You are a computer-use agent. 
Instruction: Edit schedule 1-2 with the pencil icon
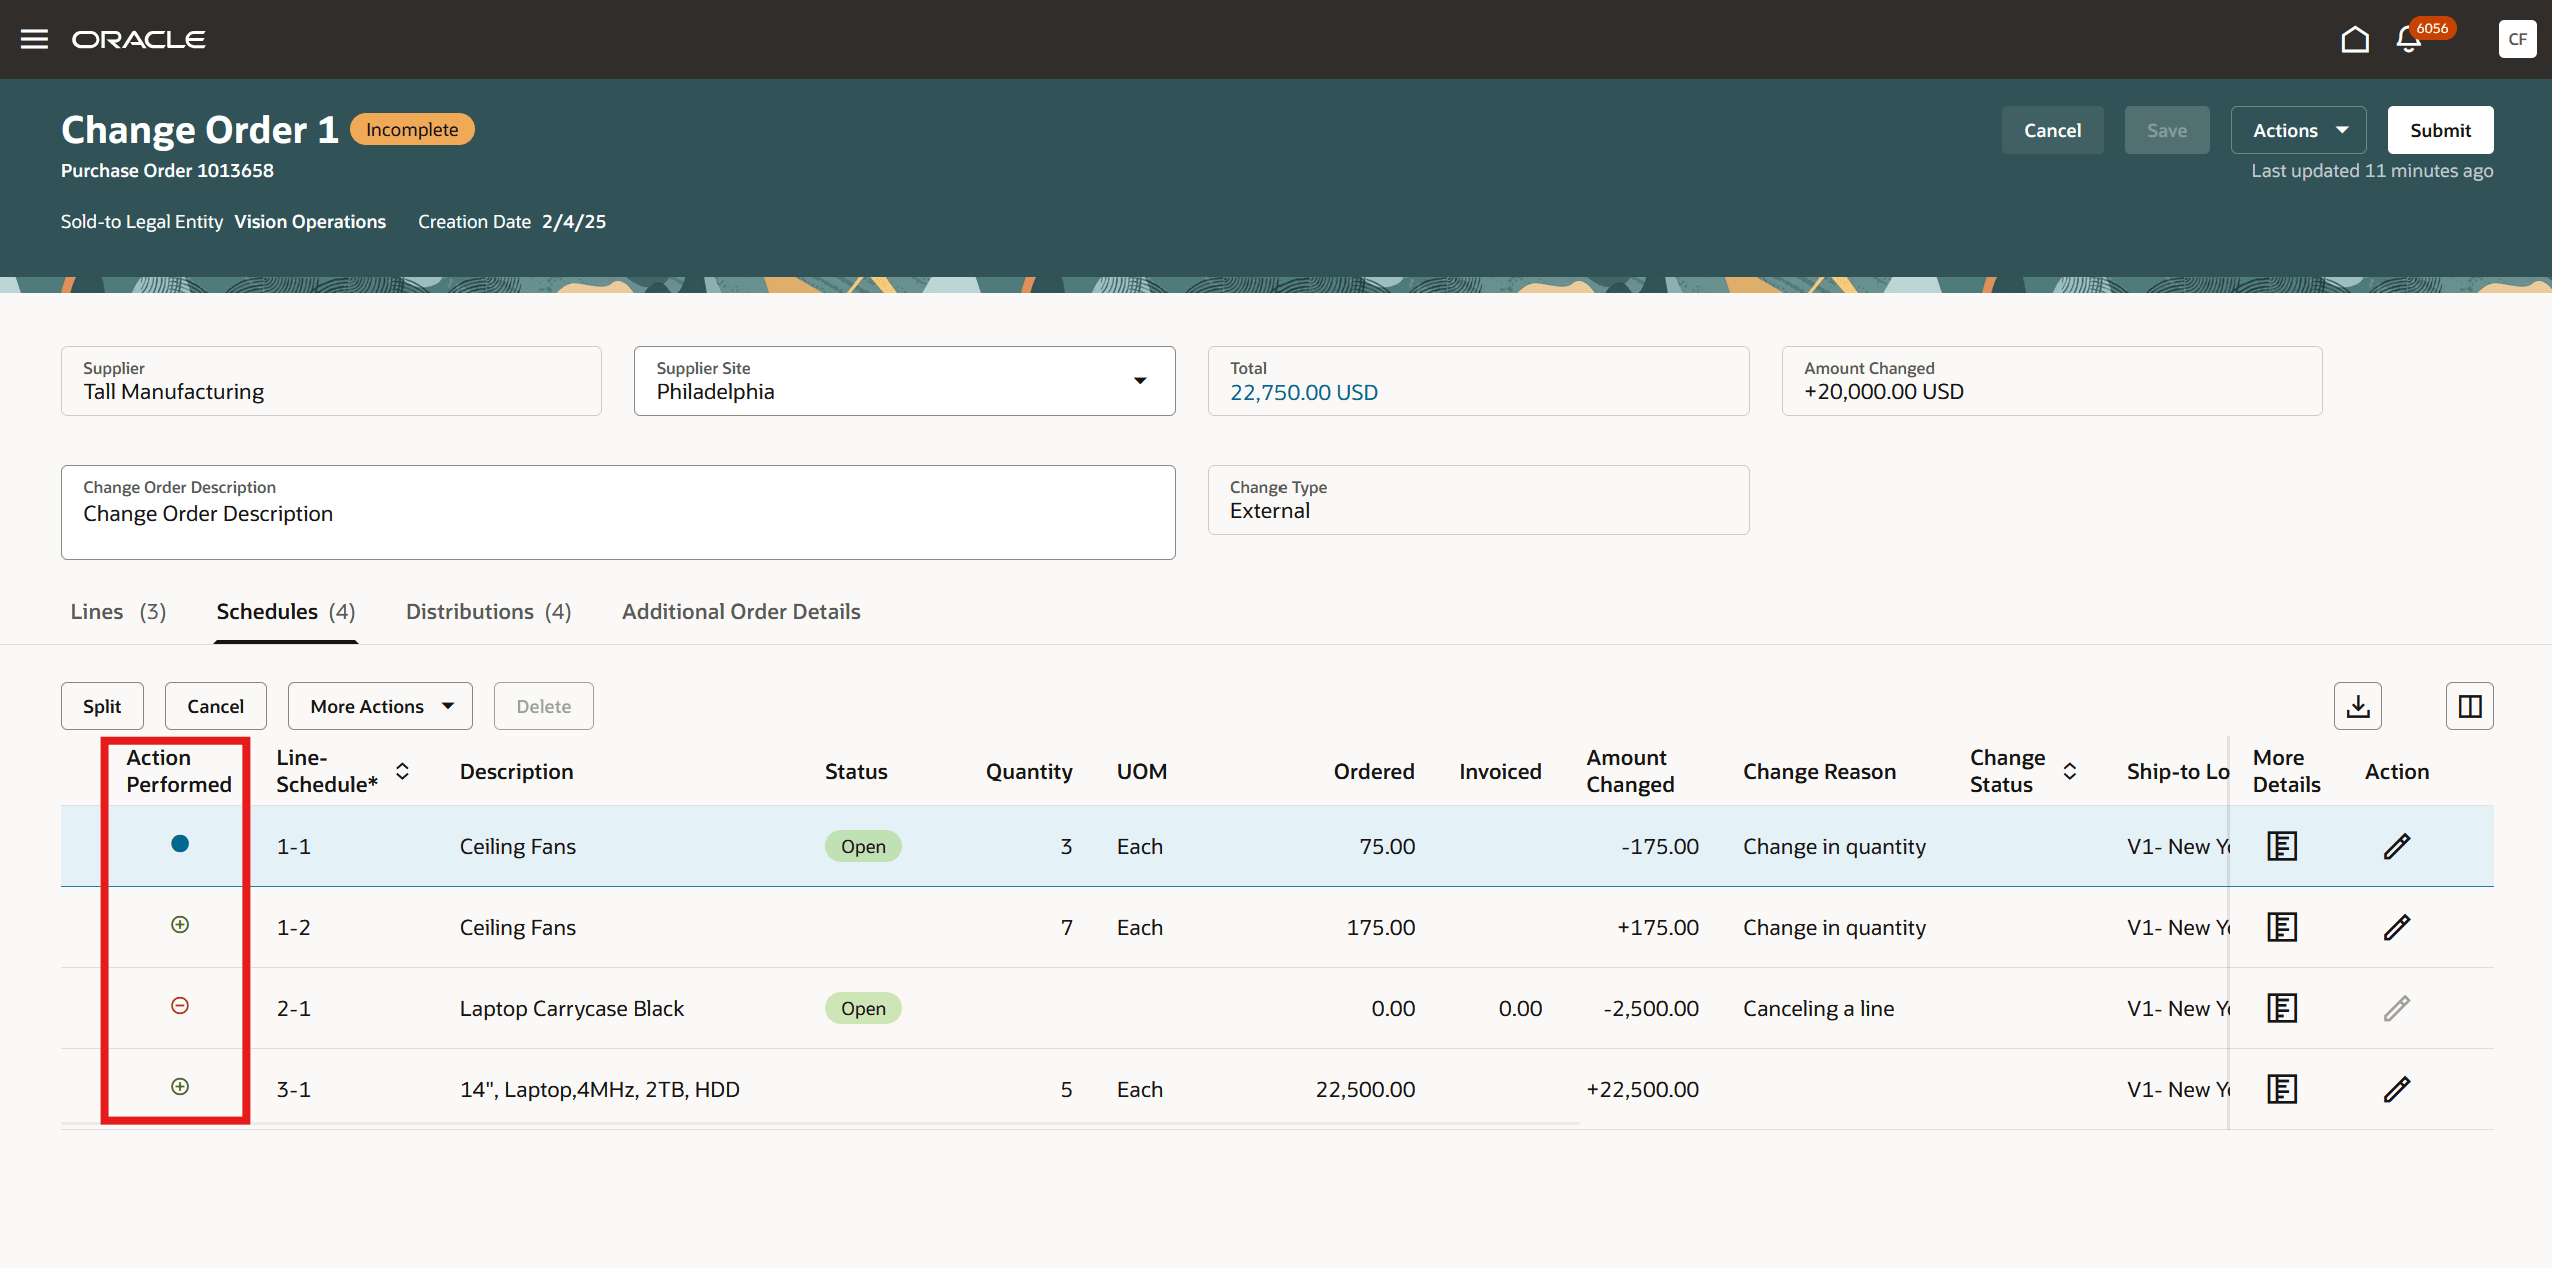pyautogui.click(x=2396, y=927)
